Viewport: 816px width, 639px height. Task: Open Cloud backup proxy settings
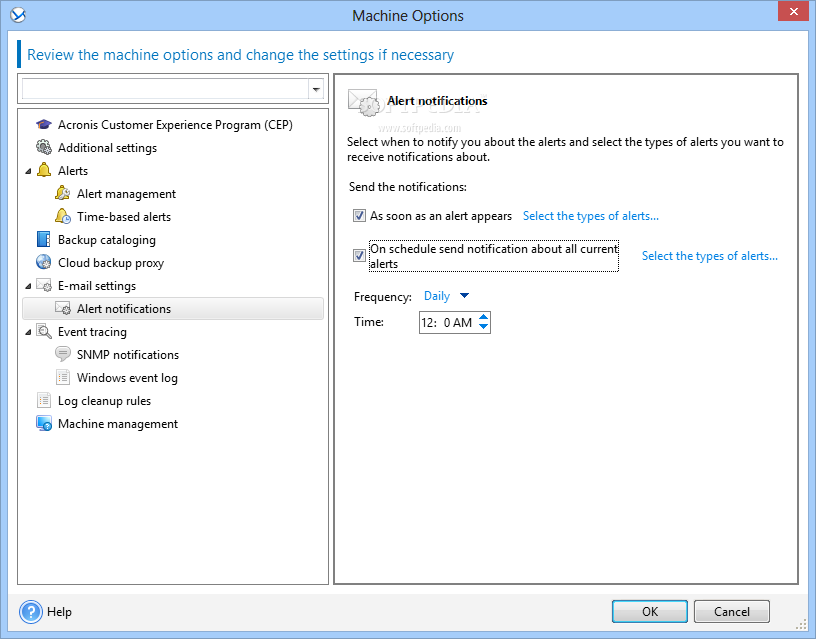111,263
